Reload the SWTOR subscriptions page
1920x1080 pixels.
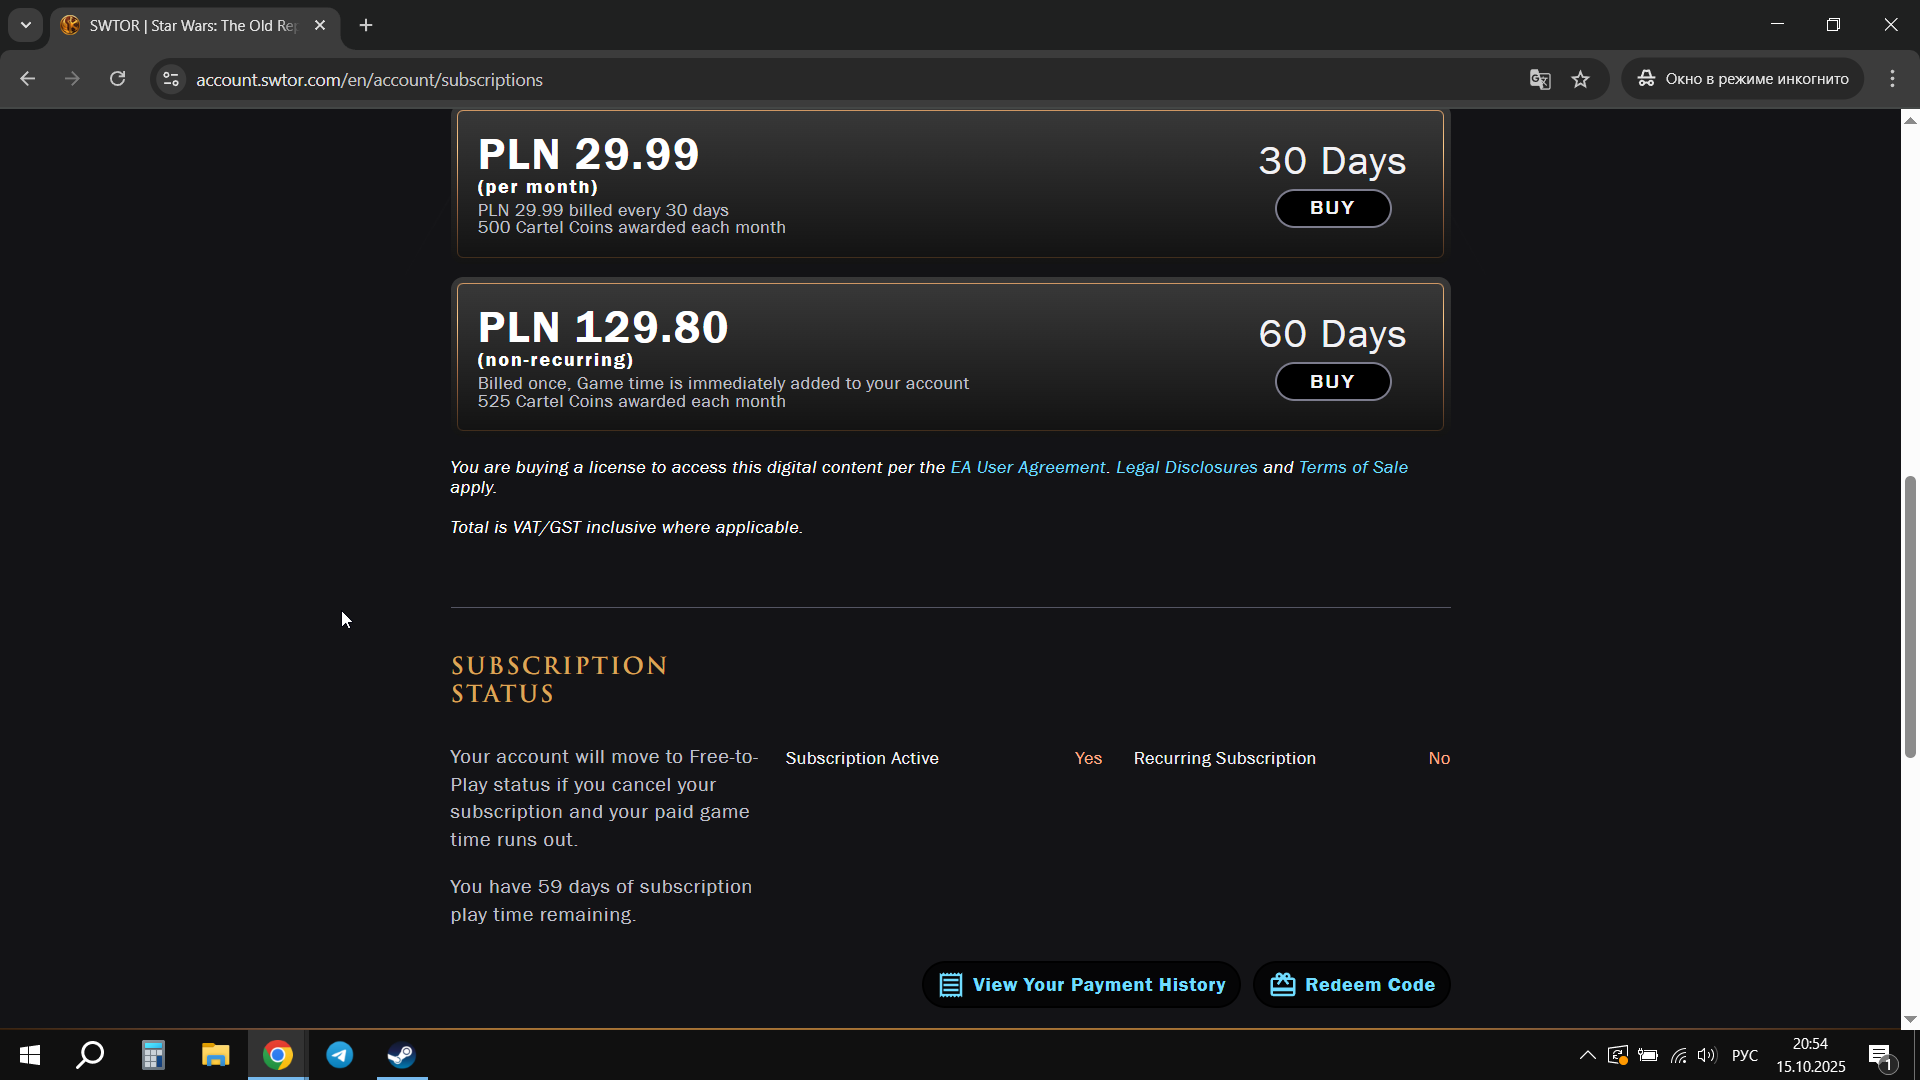click(x=118, y=80)
